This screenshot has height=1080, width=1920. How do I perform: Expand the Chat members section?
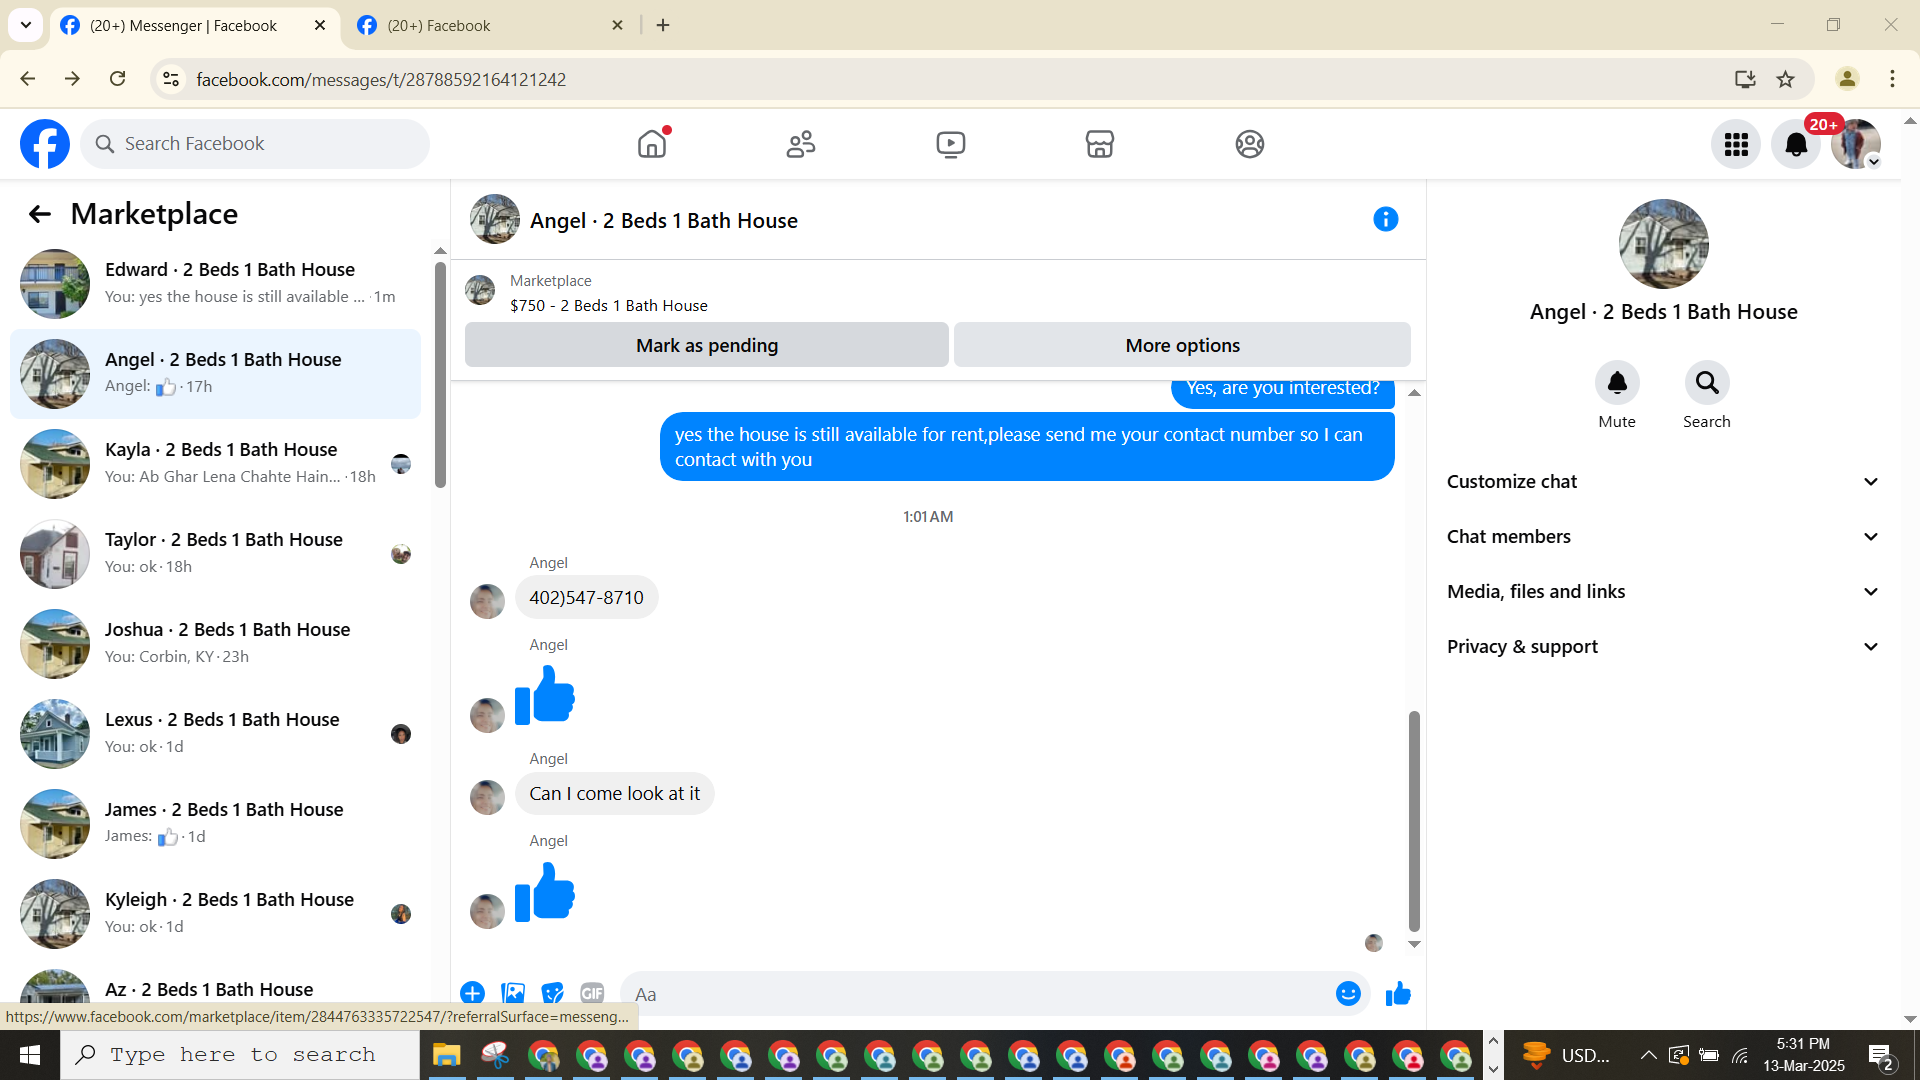coord(1663,537)
